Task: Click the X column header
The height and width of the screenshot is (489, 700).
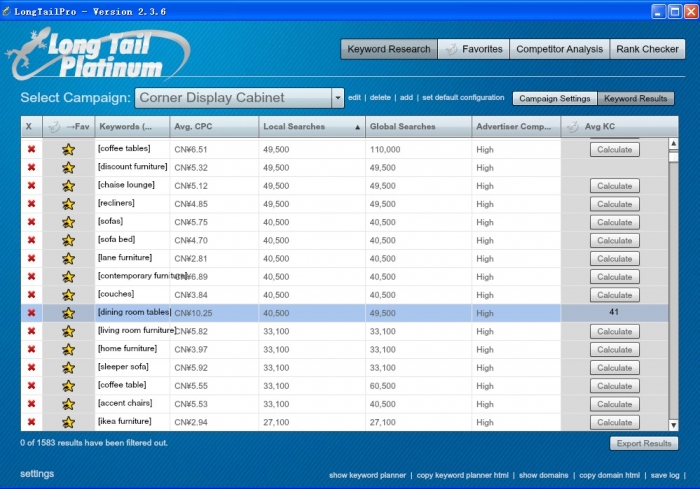Action: tap(31, 126)
